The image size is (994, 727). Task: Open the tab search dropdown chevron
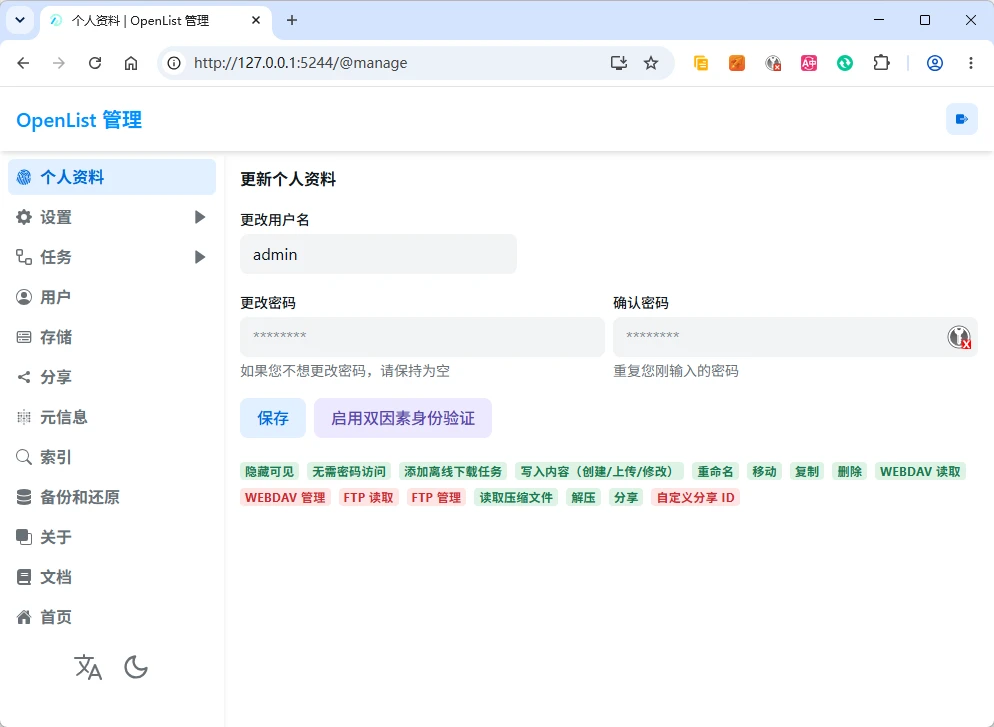[x=20, y=20]
